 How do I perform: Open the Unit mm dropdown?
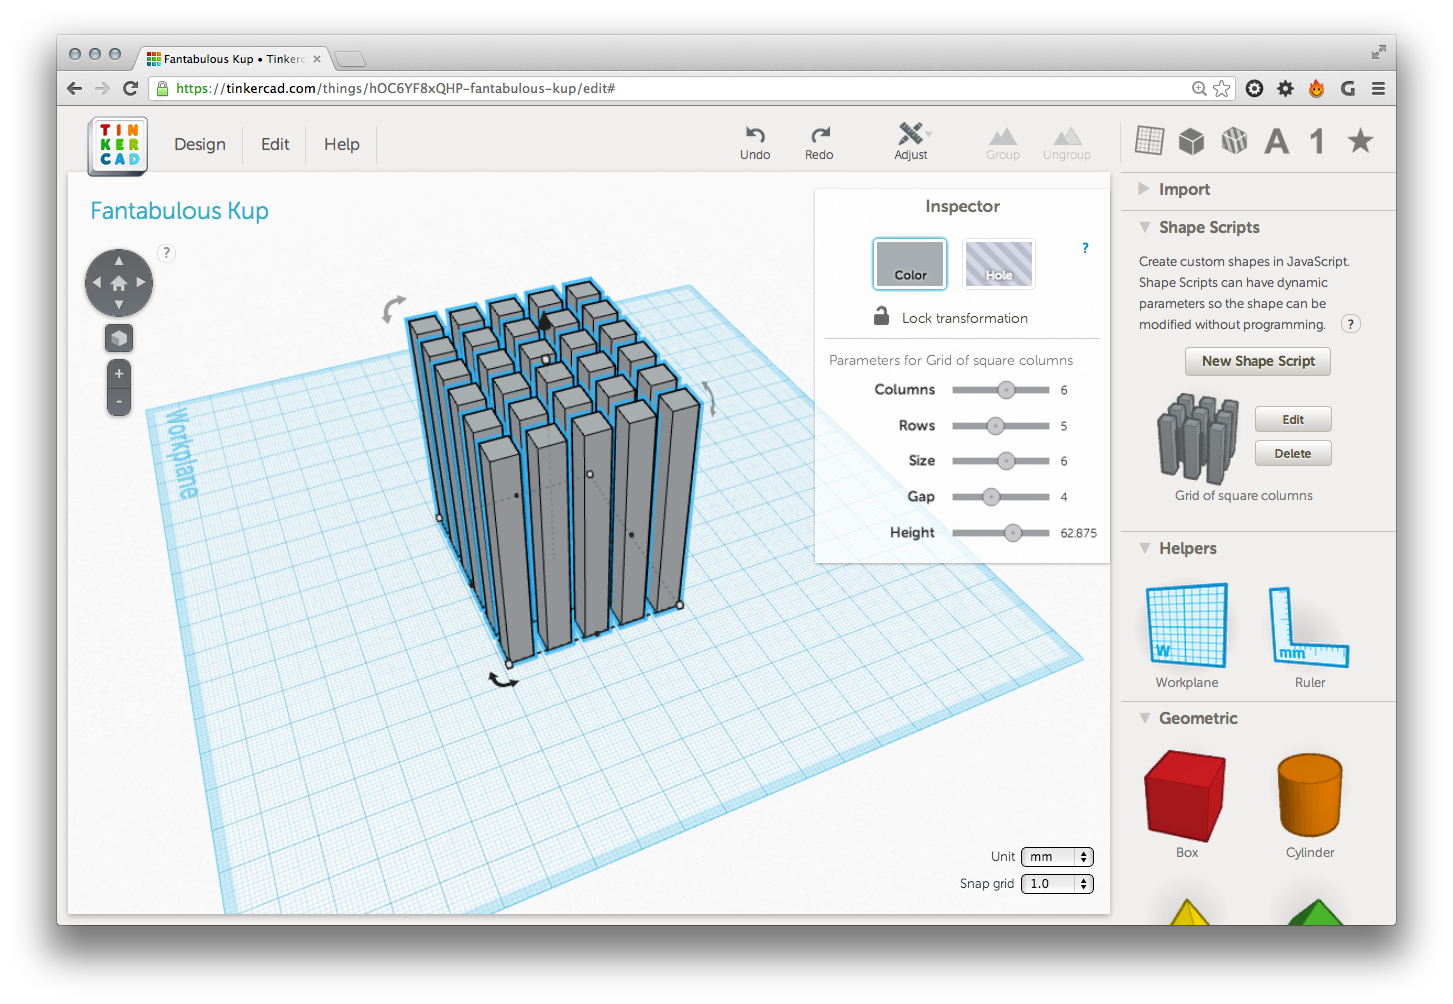1057,857
